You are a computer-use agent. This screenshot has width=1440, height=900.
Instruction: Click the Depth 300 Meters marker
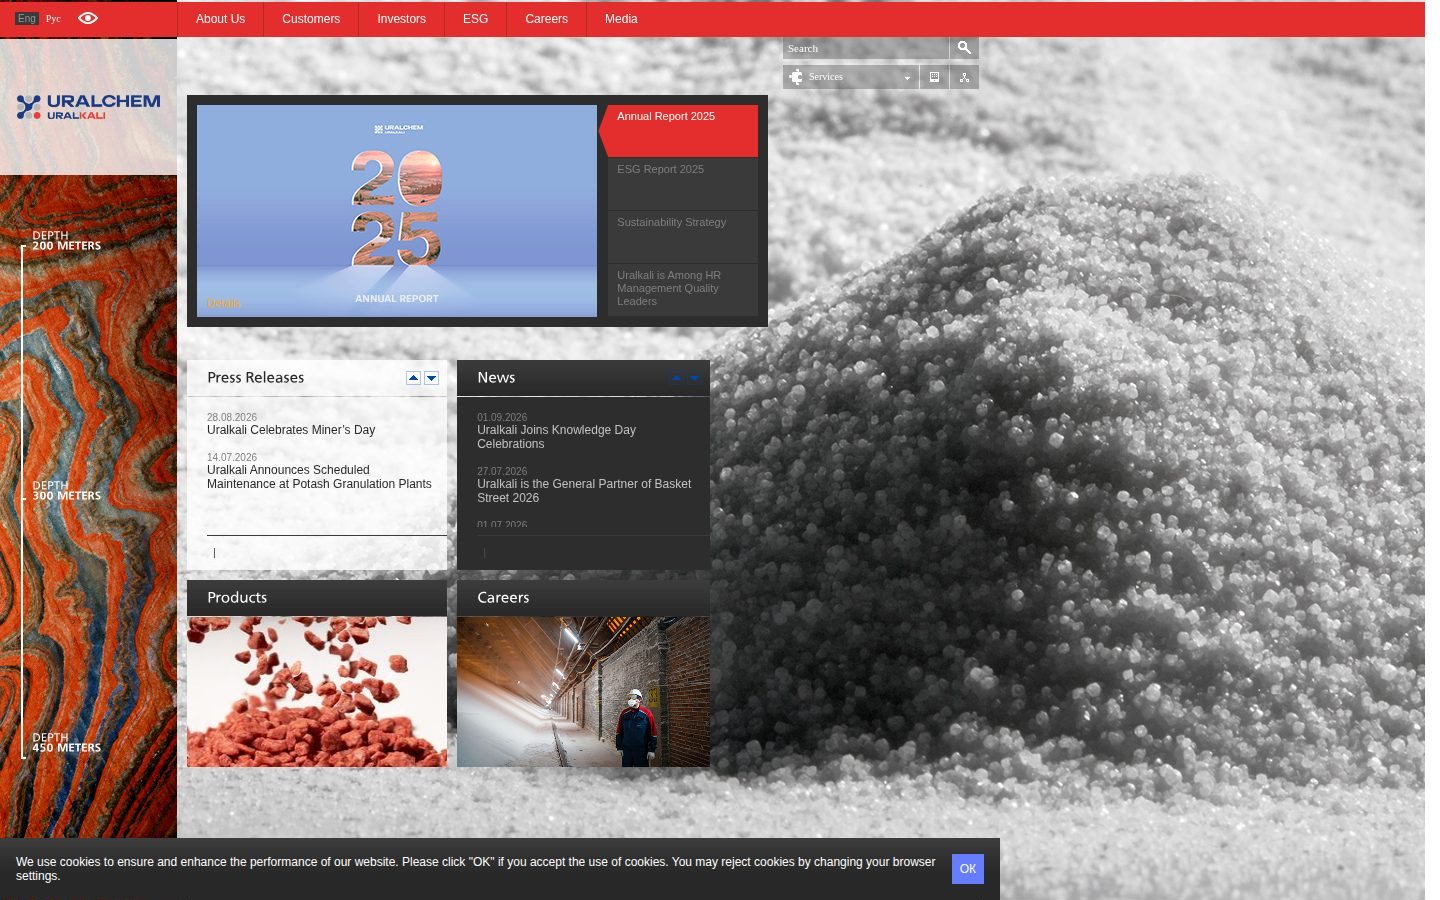66,491
